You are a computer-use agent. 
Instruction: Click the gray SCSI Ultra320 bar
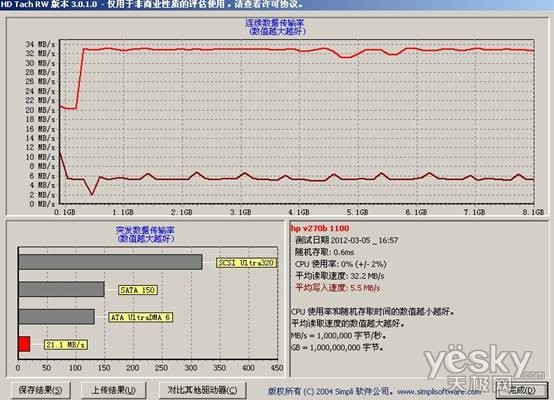[x=111, y=262]
